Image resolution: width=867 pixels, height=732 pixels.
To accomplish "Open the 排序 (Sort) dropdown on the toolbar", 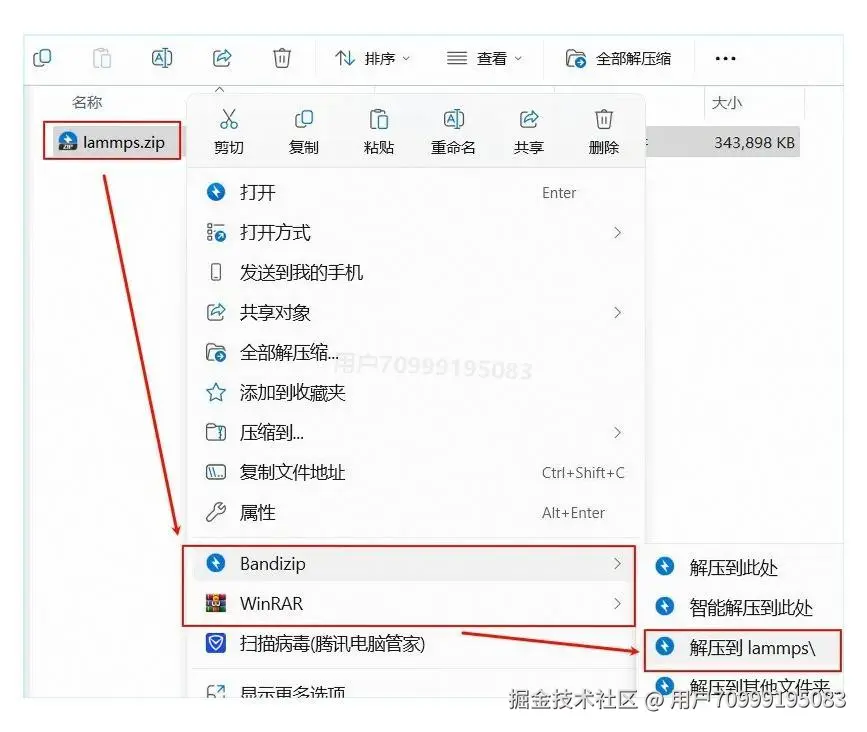I will pyautogui.click(x=373, y=57).
